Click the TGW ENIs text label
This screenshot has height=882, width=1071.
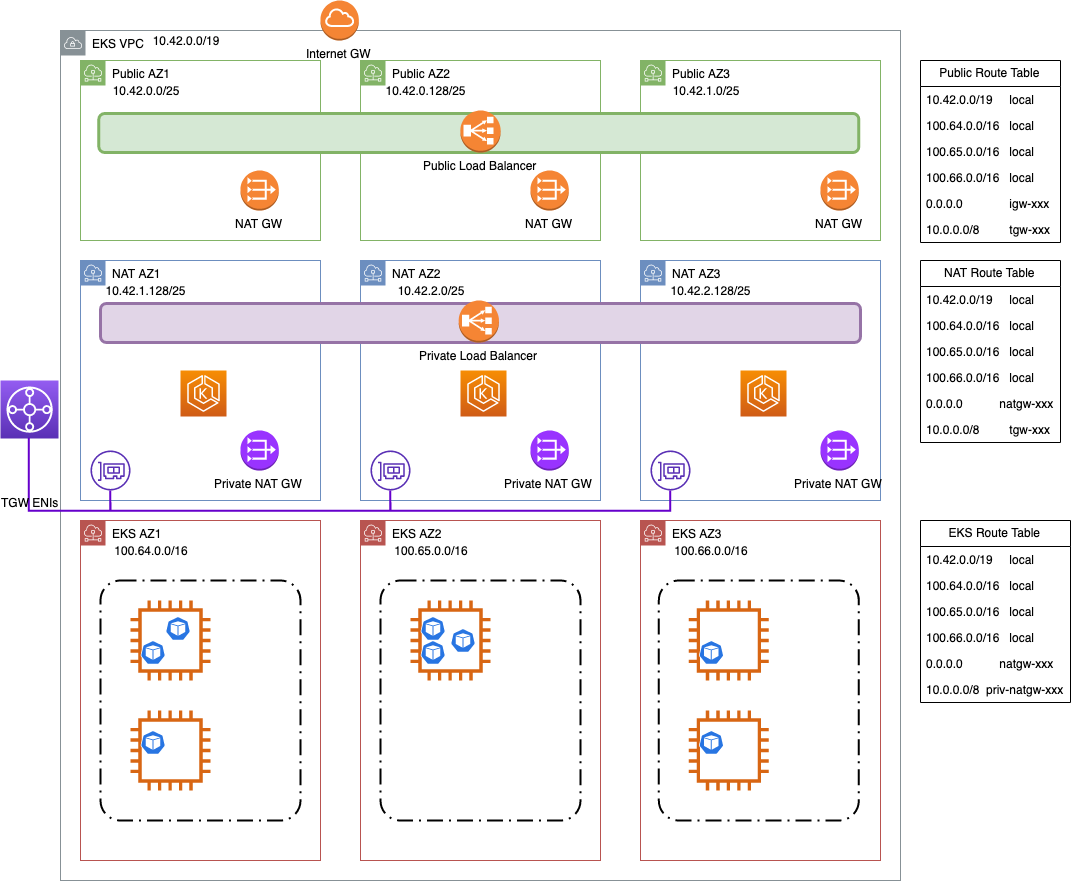(29, 503)
